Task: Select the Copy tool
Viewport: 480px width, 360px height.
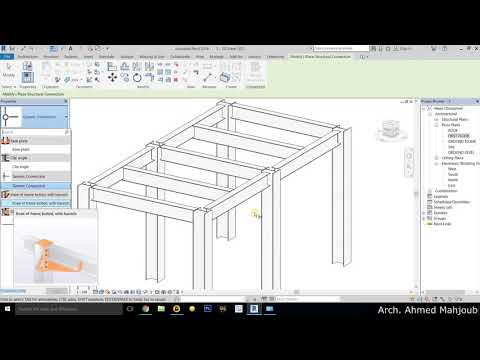Action: coord(125,78)
